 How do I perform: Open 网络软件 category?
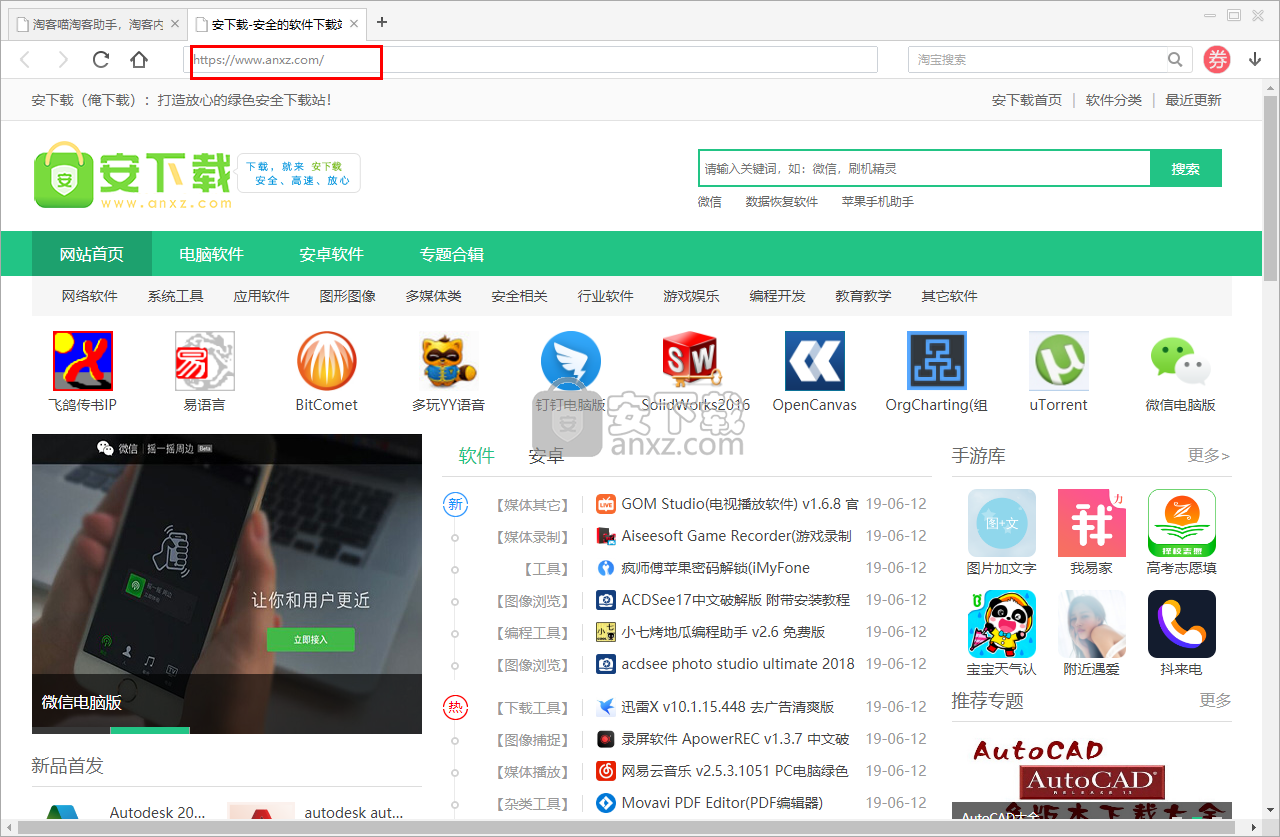(90, 296)
